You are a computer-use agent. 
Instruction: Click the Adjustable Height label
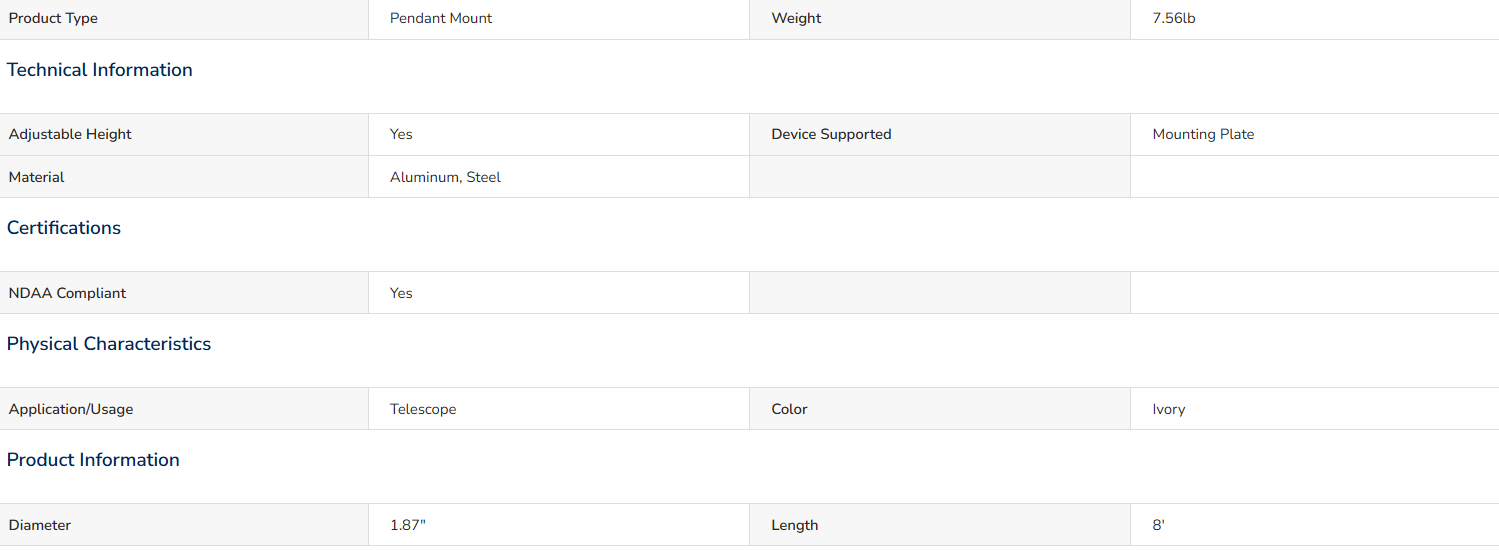coord(70,134)
